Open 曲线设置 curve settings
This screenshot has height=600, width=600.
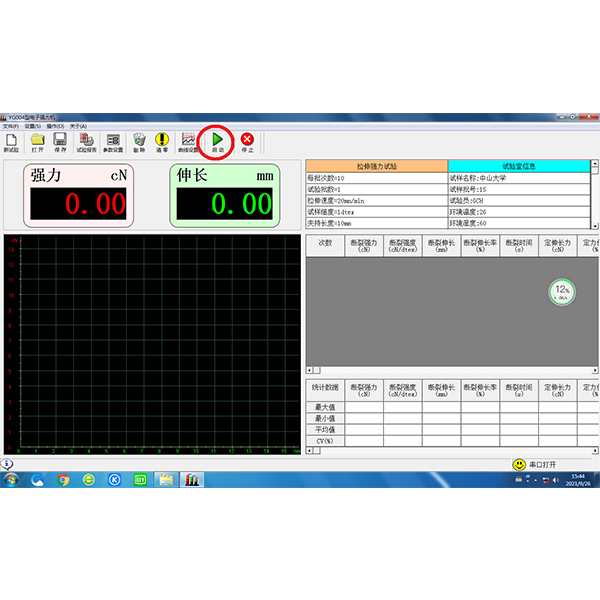pos(188,142)
